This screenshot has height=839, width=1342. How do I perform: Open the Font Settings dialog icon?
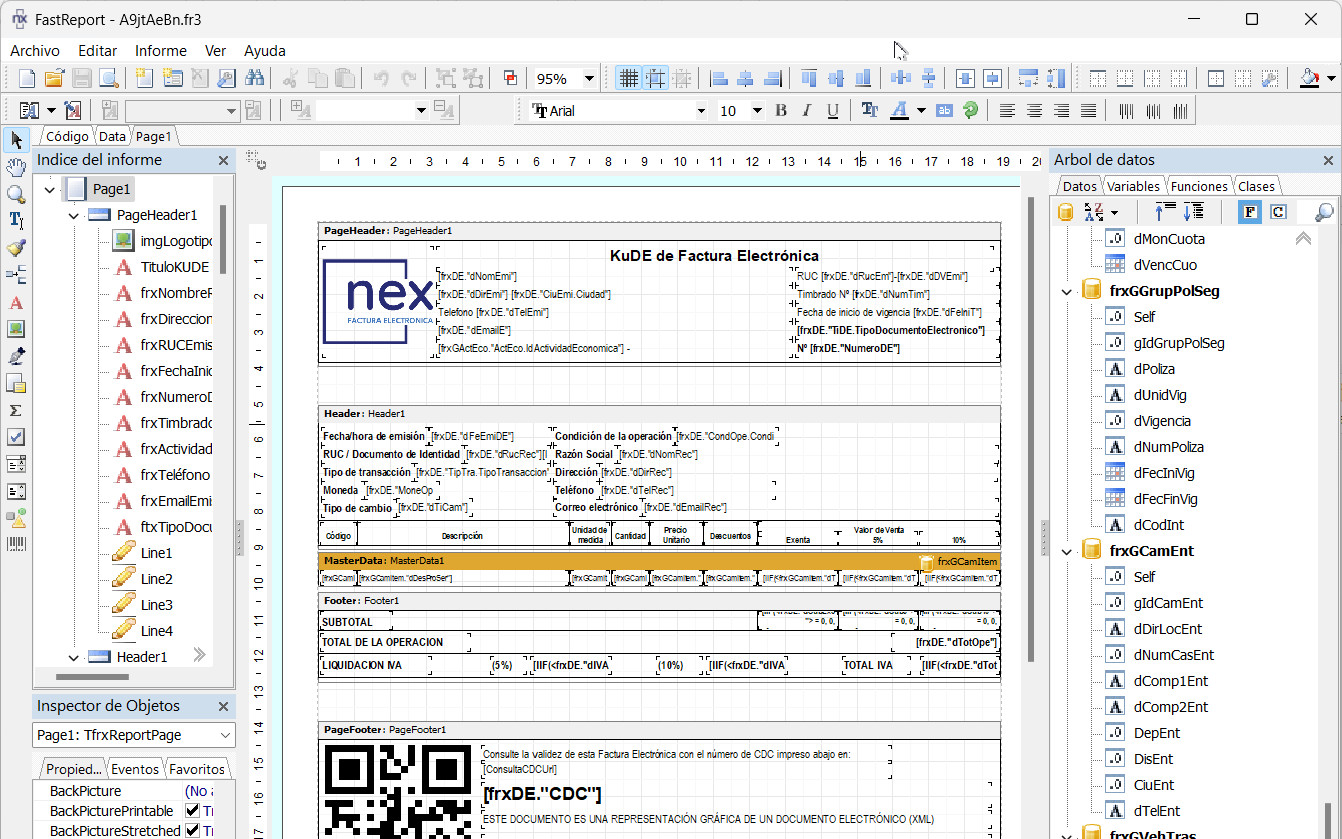click(870, 111)
